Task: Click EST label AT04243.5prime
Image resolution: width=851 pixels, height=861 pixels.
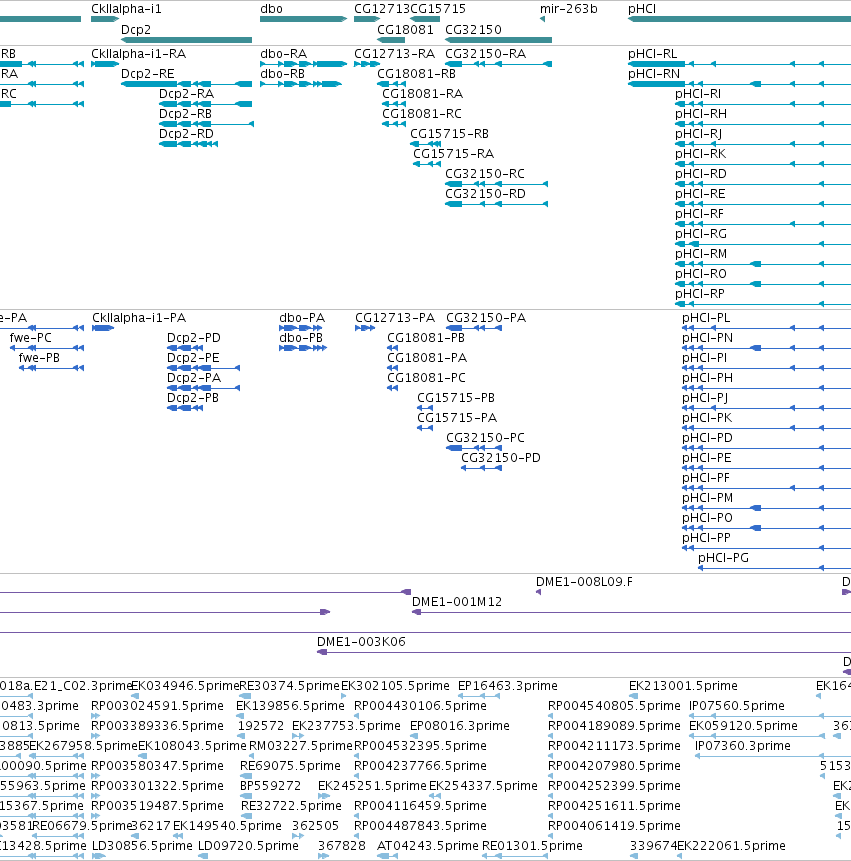Action: pyautogui.click(x=428, y=846)
